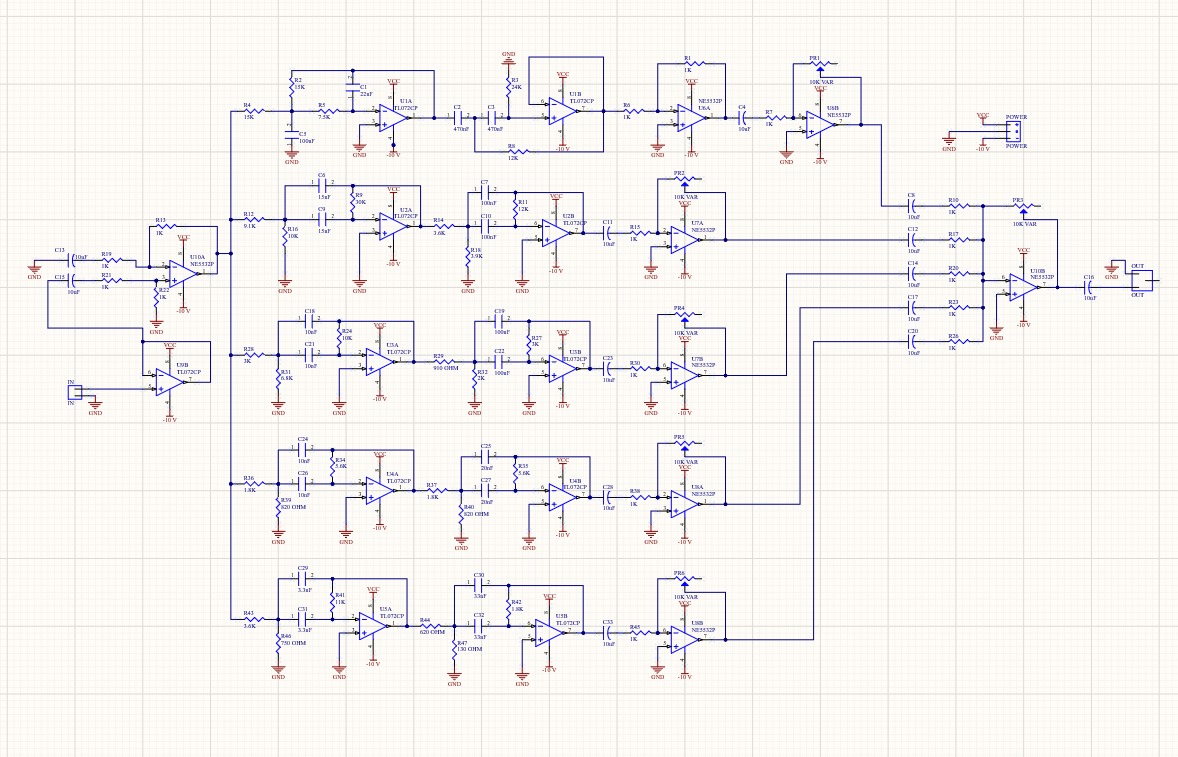Click the OUT port symbol
Viewport: 1178px width, 757px height.
[1140, 279]
